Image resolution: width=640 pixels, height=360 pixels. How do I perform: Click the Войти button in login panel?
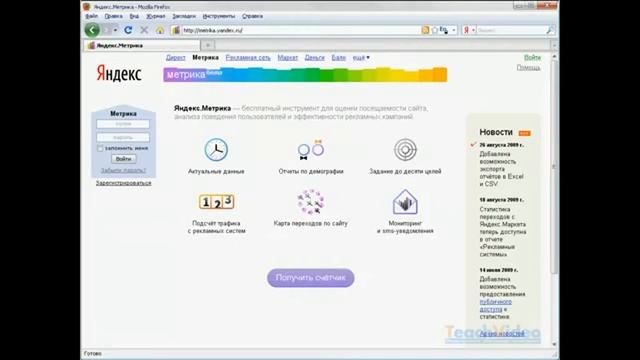point(123,159)
